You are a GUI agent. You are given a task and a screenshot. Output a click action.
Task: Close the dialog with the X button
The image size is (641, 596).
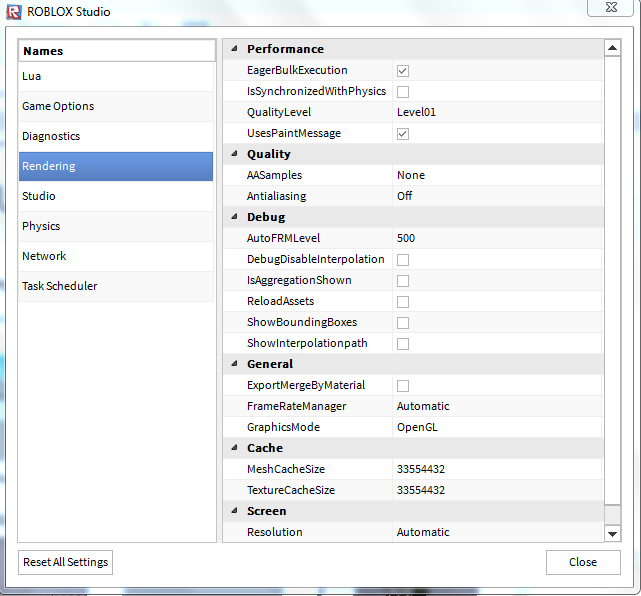(x=610, y=7)
